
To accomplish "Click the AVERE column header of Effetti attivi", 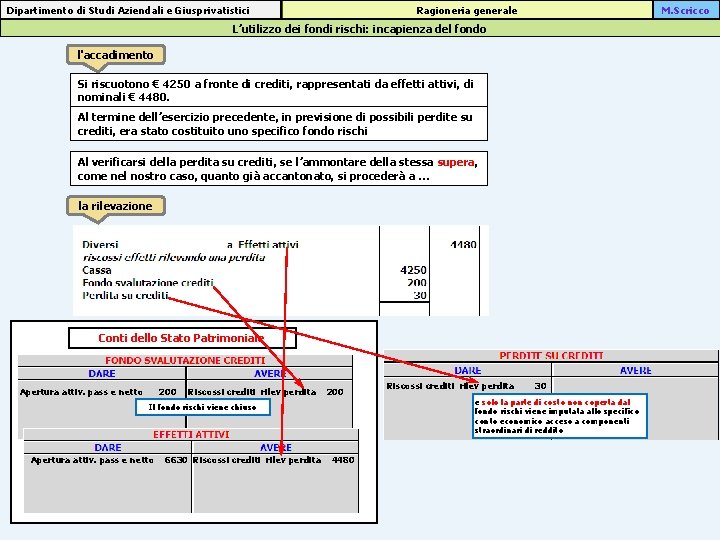I will pos(276,447).
